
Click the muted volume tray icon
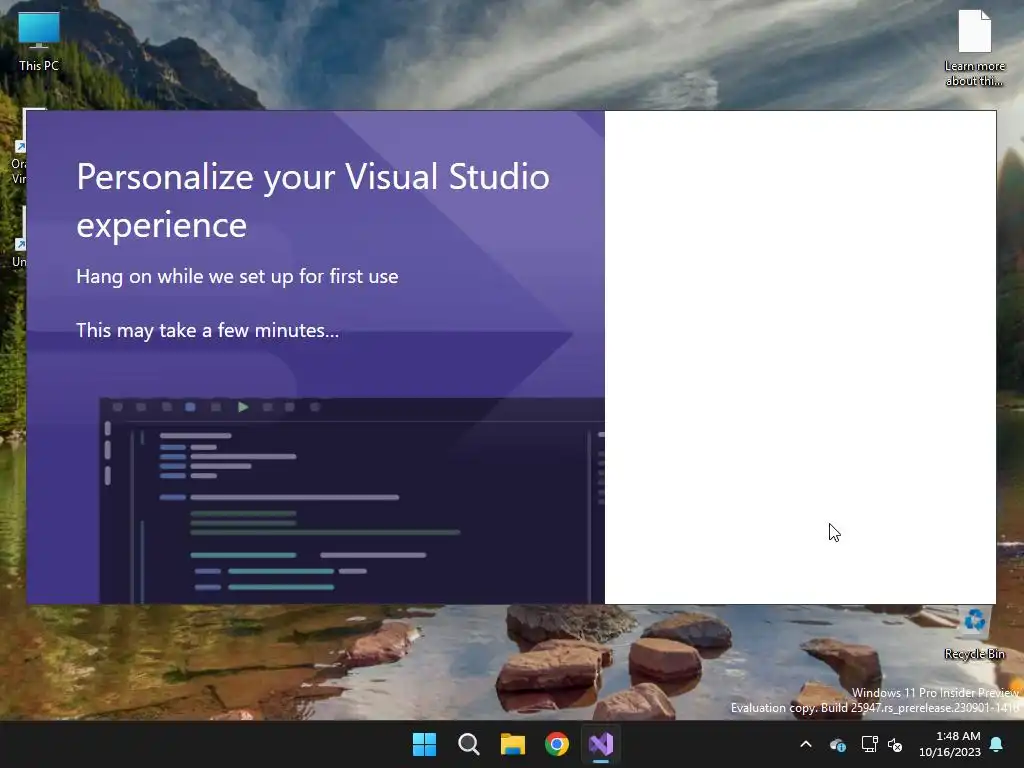click(x=895, y=744)
